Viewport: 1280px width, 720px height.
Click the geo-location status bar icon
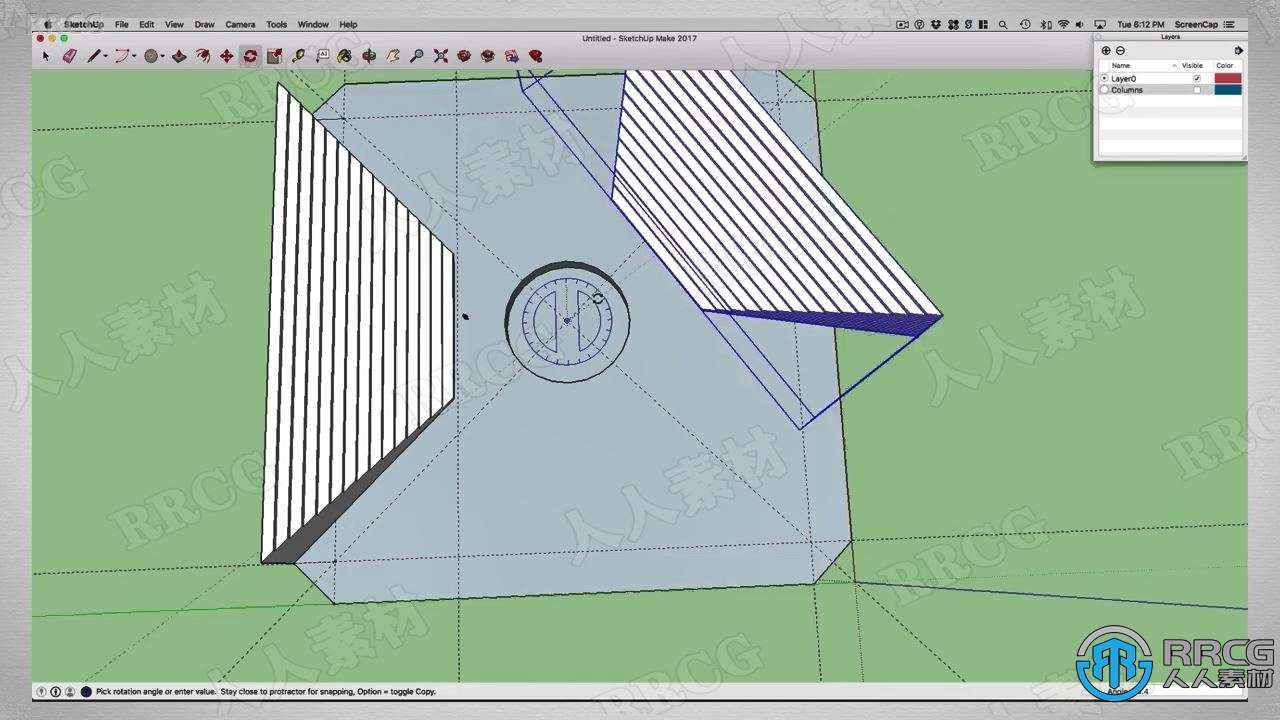42,691
